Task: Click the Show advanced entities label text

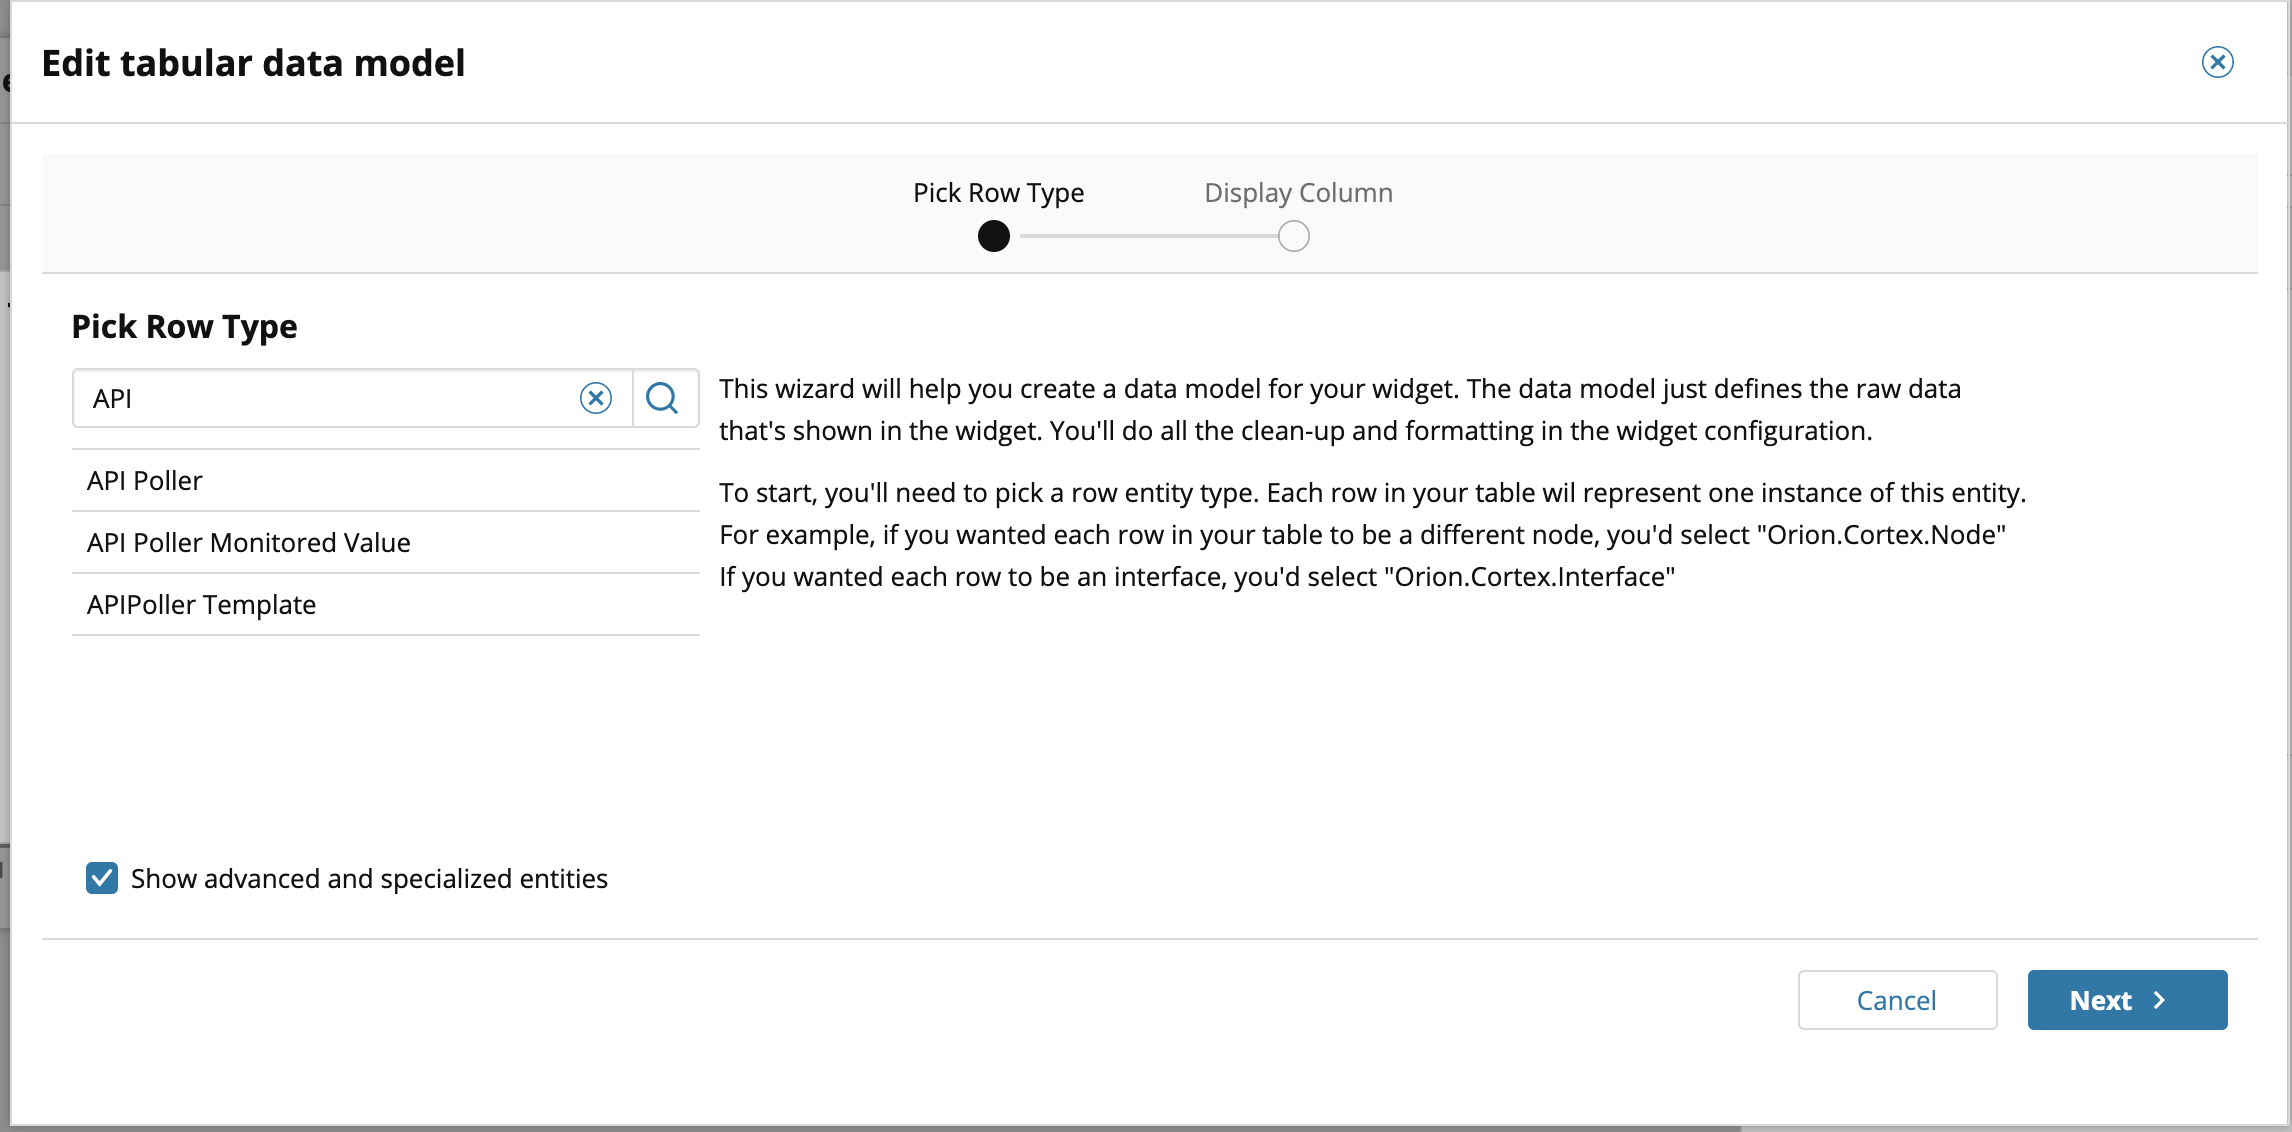Action: click(x=369, y=878)
